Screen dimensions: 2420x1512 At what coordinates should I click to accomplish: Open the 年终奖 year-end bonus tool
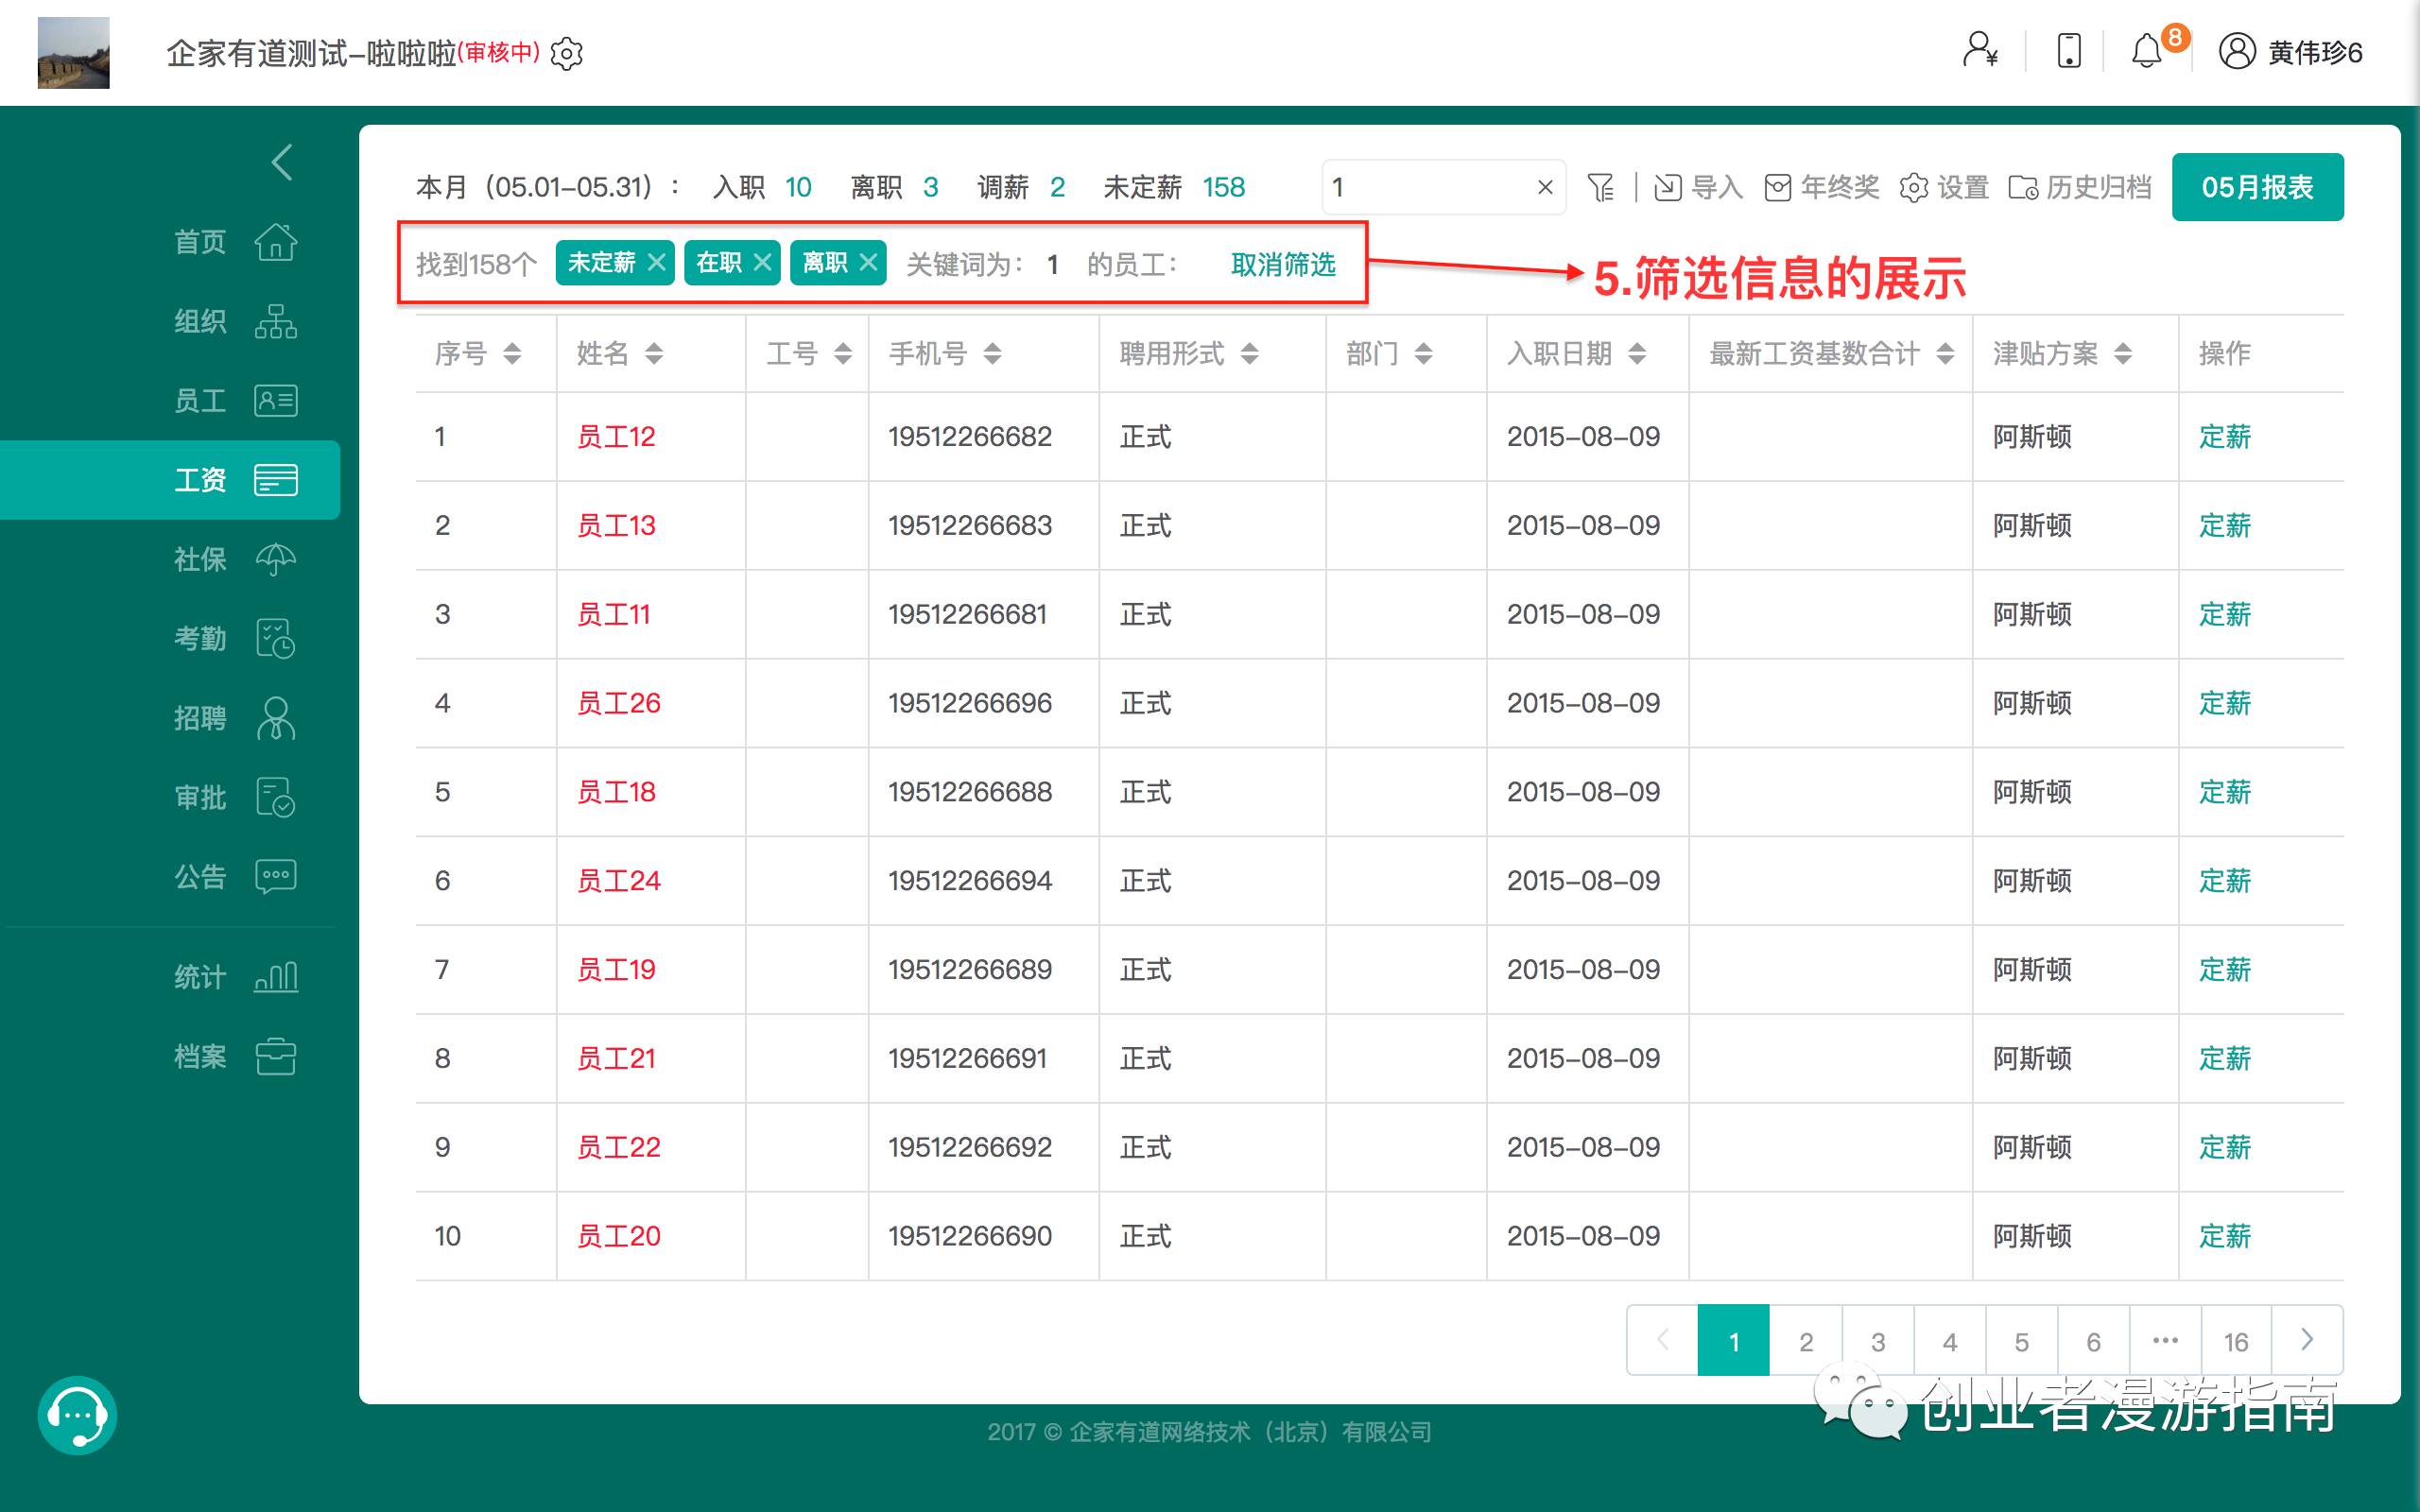point(1821,187)
